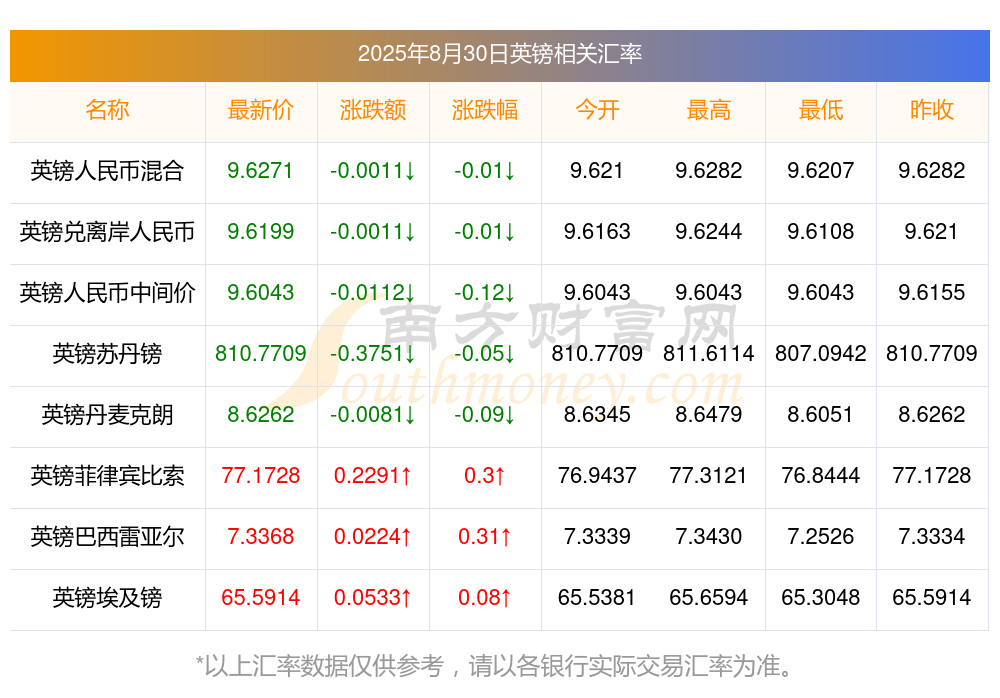Click opening value 9.6163
Image resolution: width=1000 pixels, height=698 pixels.
pyautogui.click(x=597, y=232)
